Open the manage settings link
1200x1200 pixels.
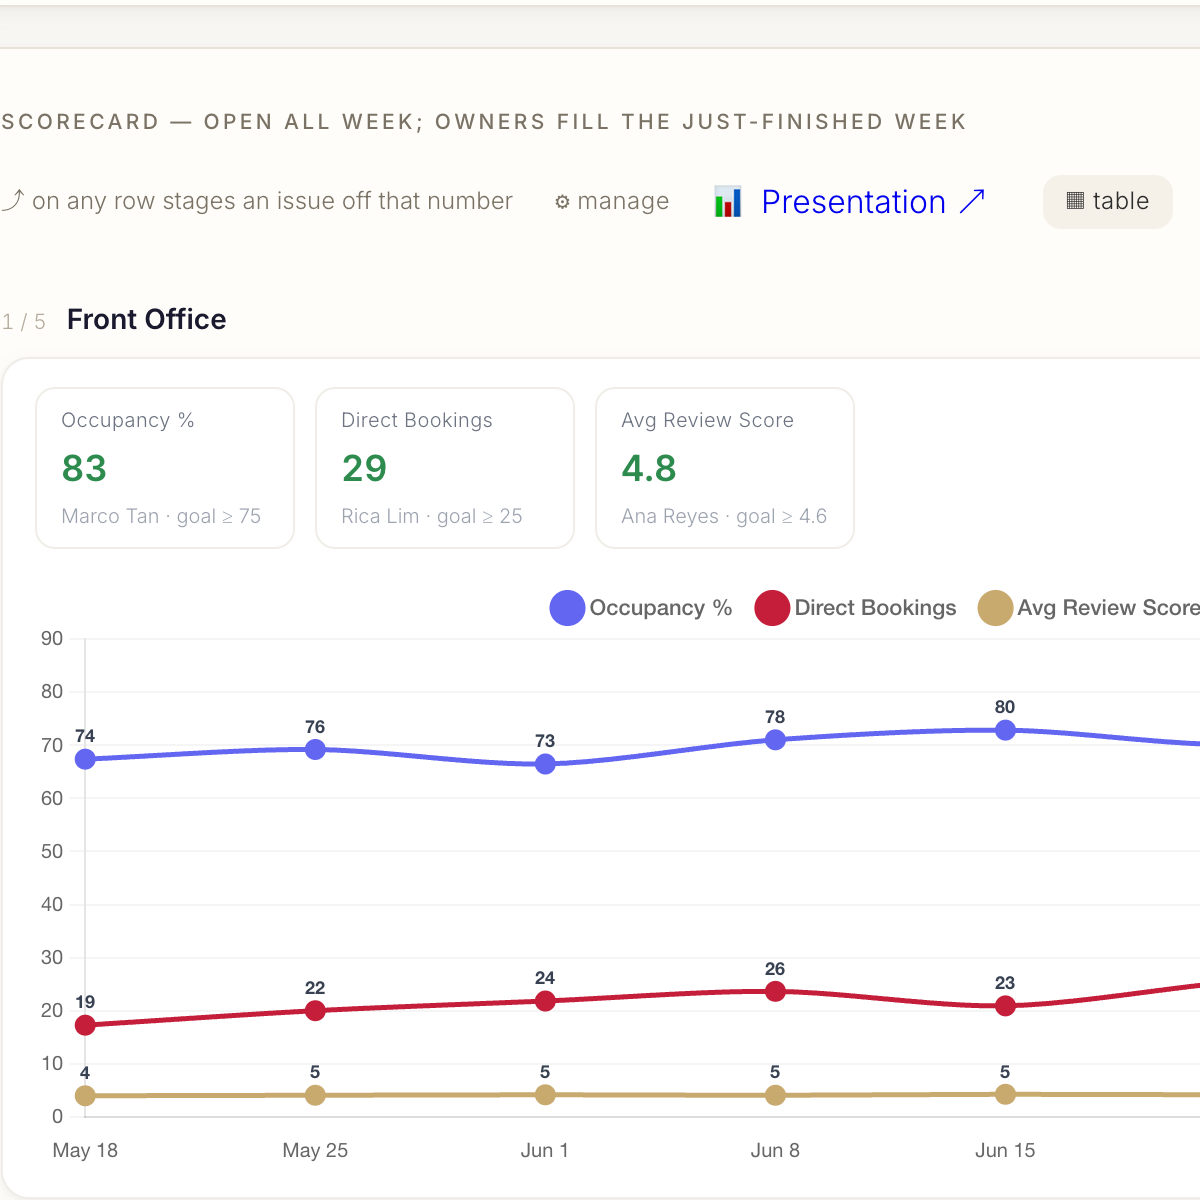[612, 201]
